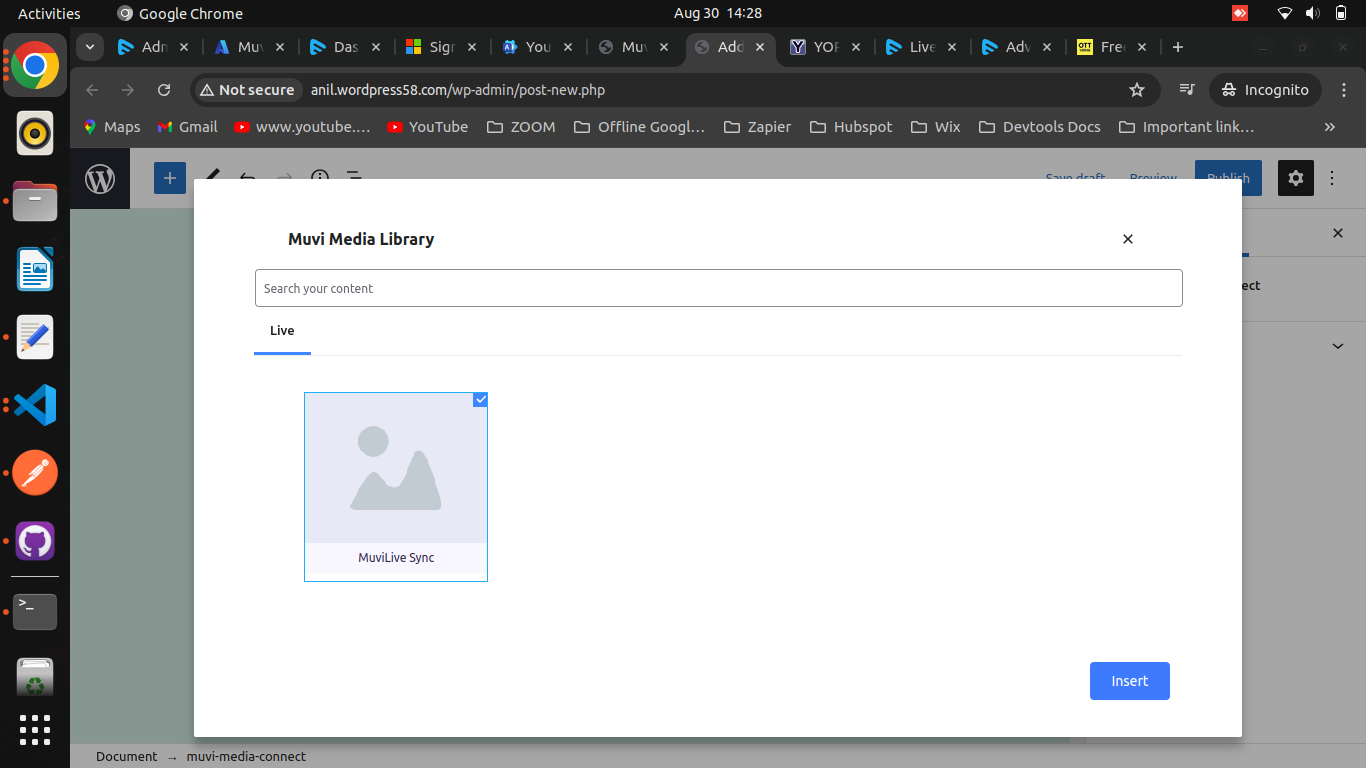Open the editor options three-dot menu

[1332, 178]
